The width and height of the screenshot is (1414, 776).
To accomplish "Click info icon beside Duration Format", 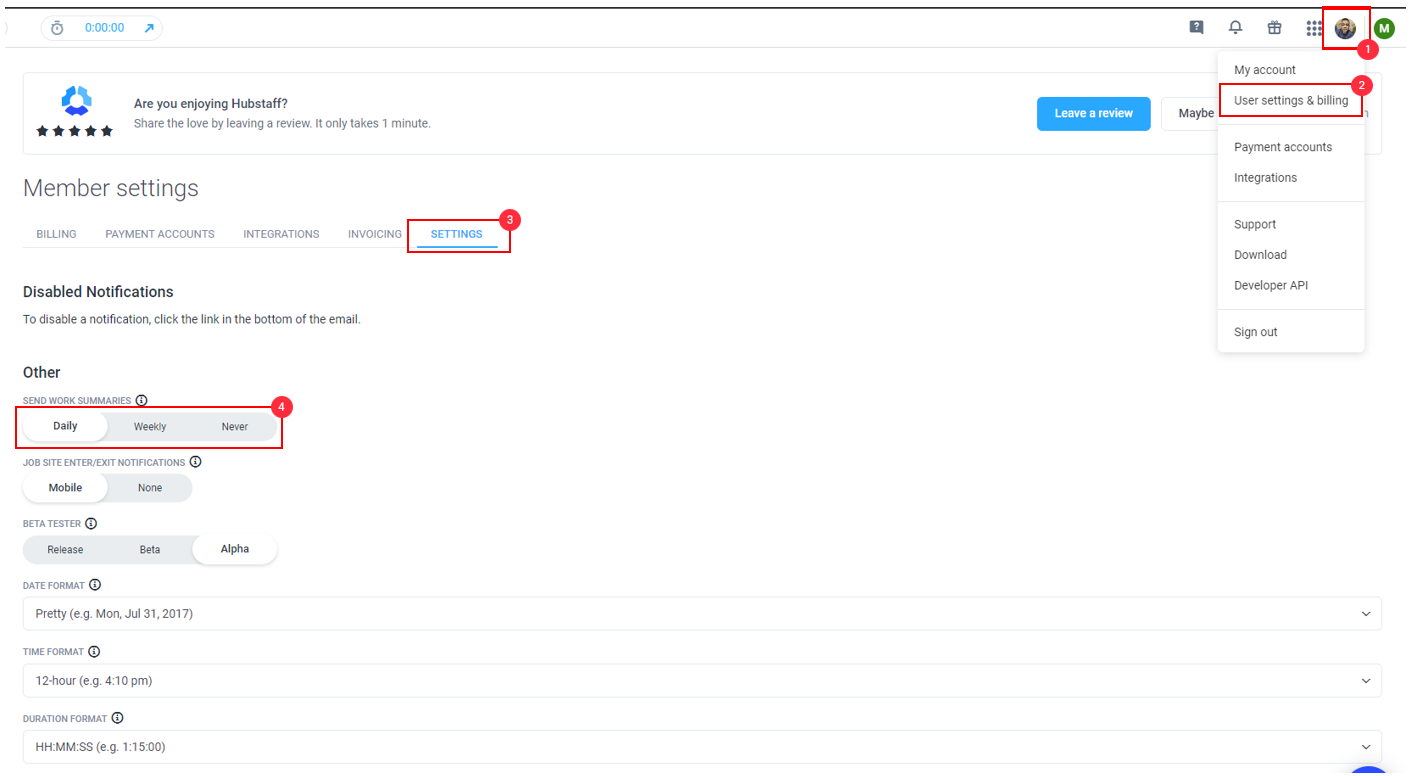I will coord(117,718).
